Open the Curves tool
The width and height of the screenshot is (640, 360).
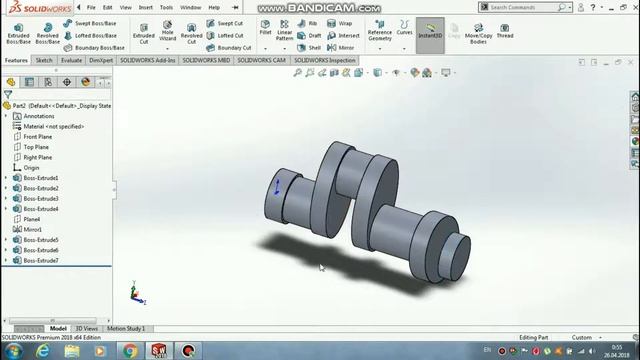(404, 27)
